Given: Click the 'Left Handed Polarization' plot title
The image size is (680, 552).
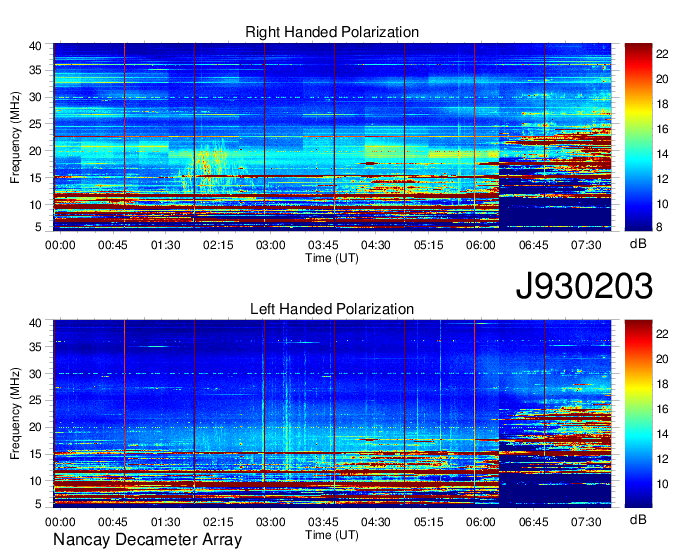Looking at the screenshot, I should (x=332, y=309).
